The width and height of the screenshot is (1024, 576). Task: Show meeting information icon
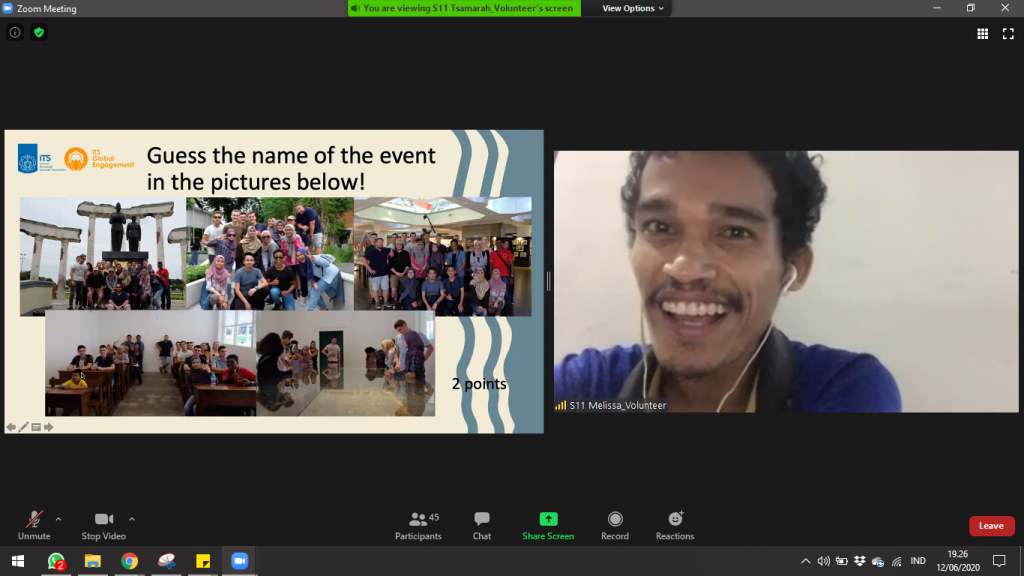[x=15, y=33]
